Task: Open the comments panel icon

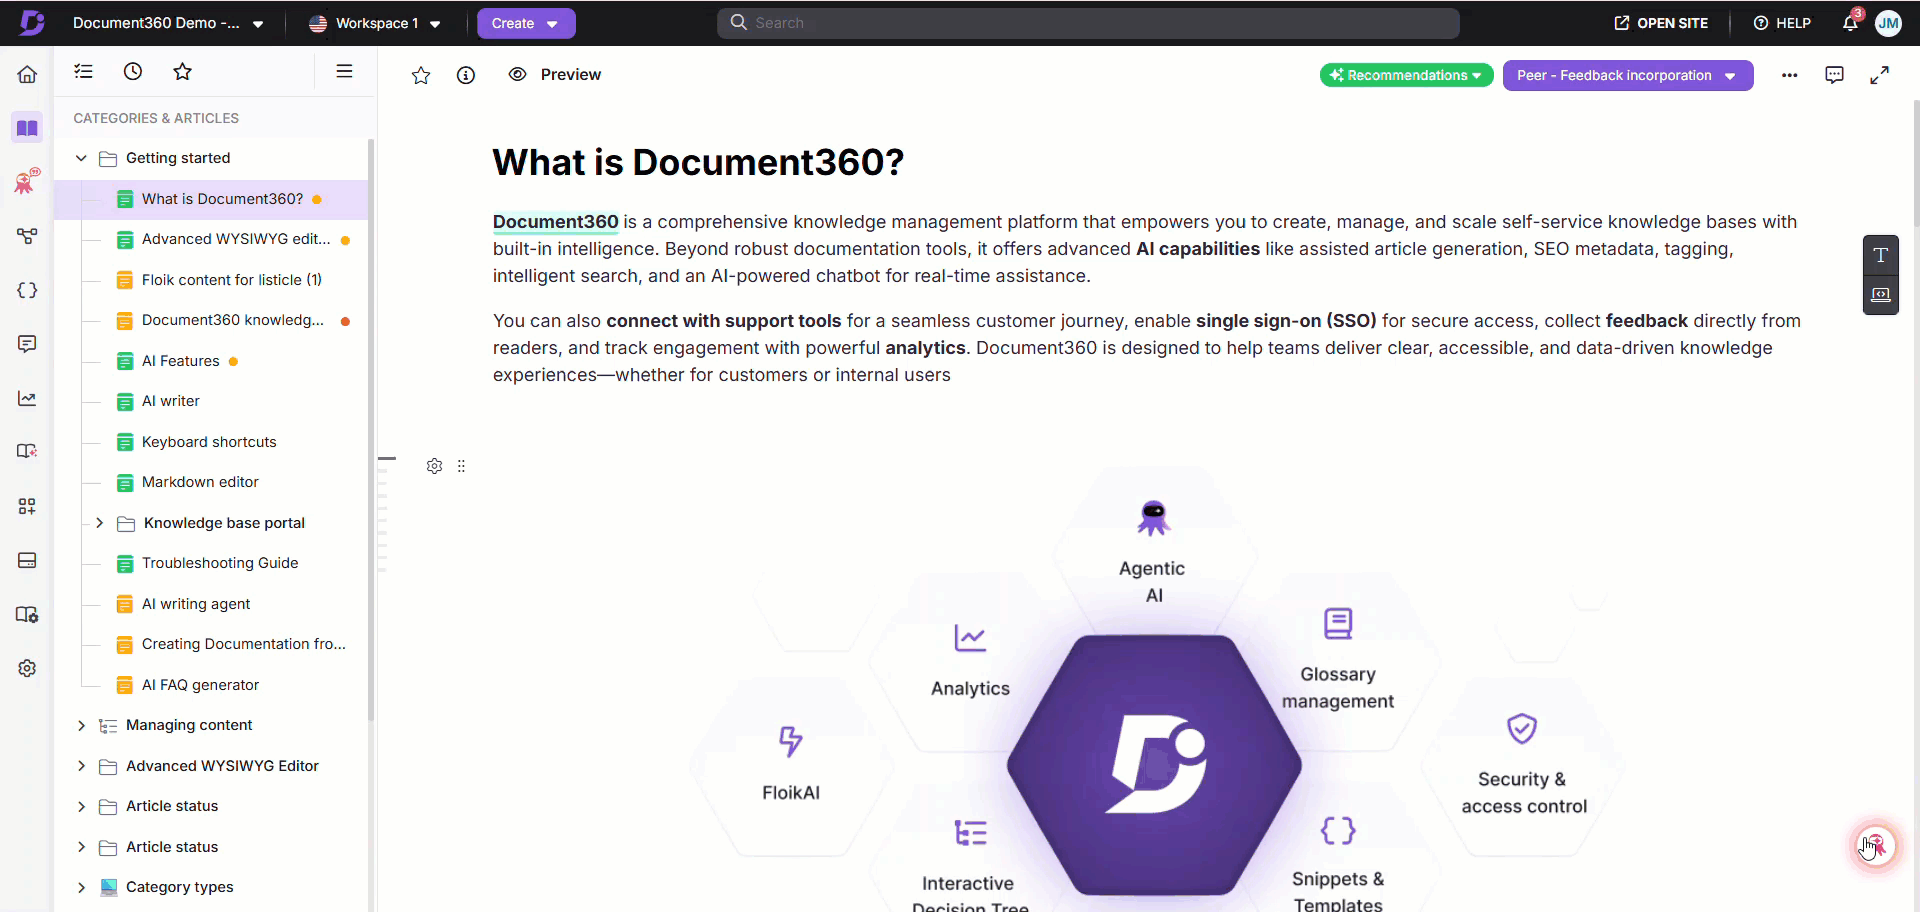Action: 1834,75
